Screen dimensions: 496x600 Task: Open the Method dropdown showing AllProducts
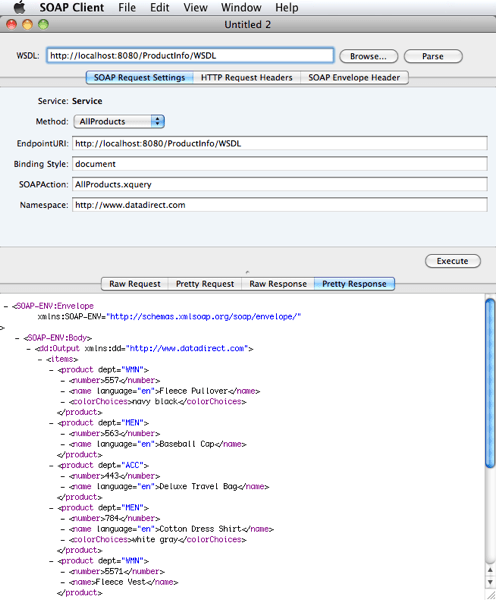pyautogui.click(x=119, y=122)
